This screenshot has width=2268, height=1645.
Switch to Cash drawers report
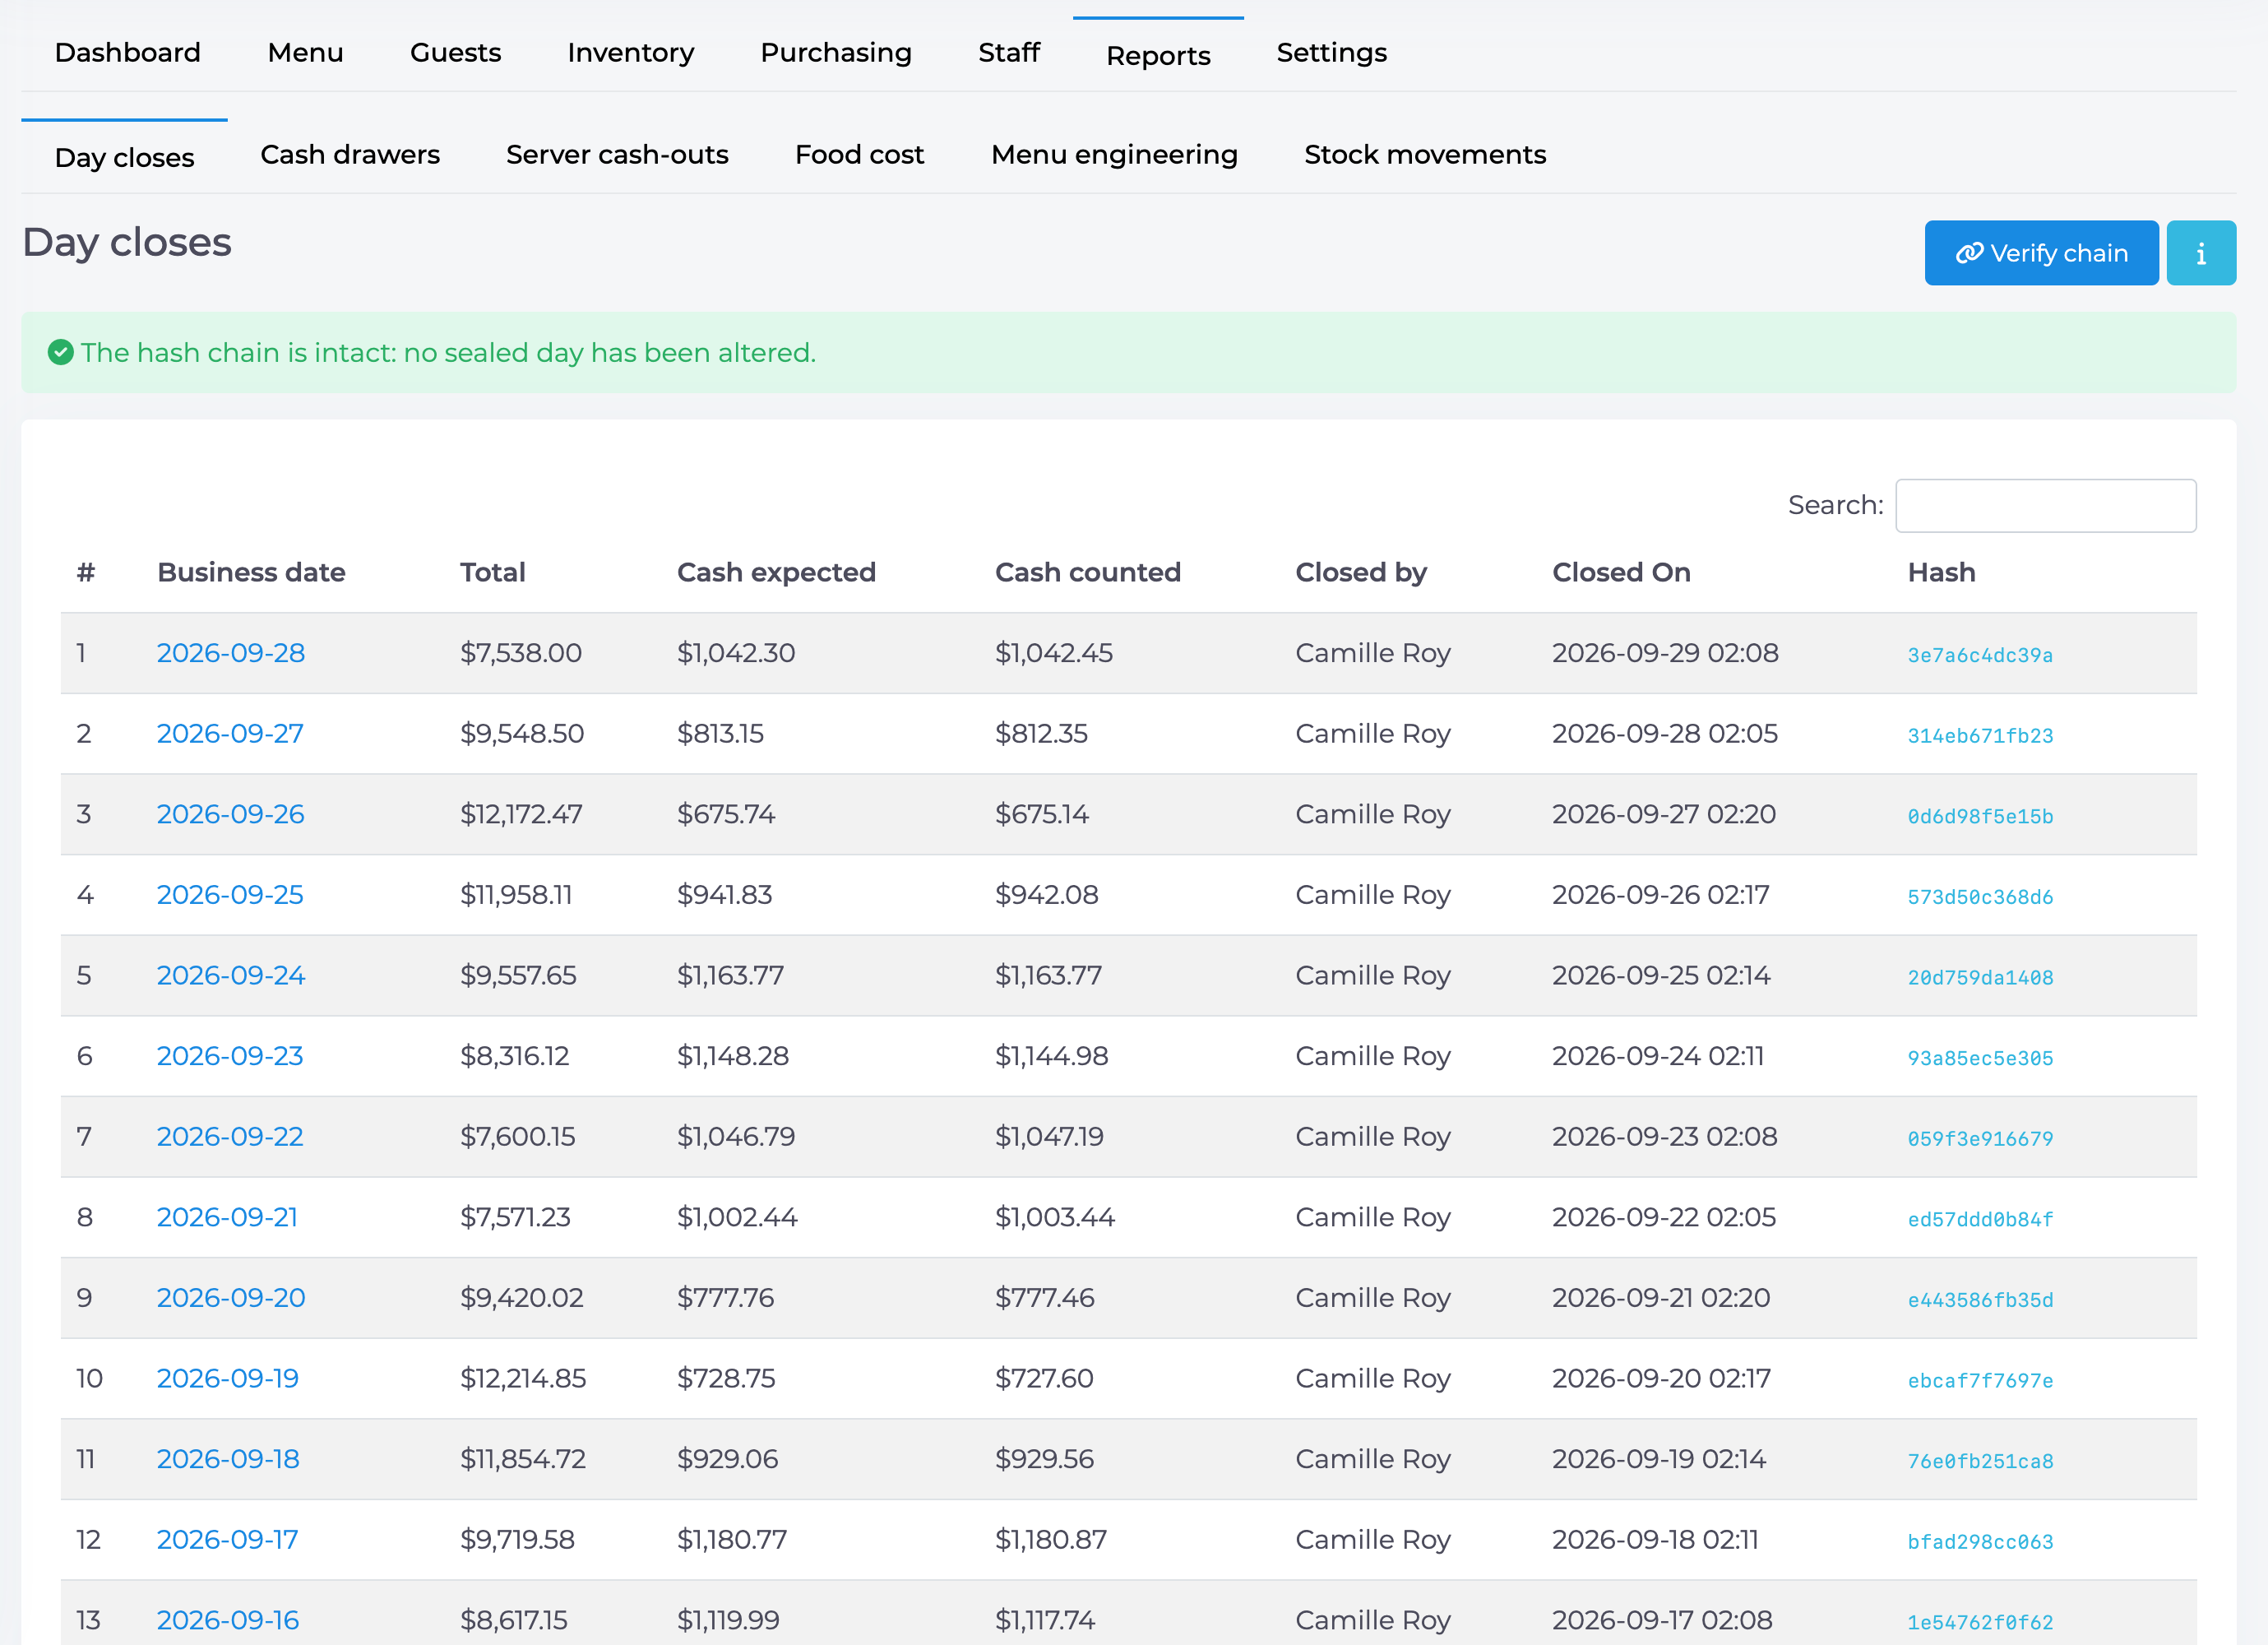[350, 155]
